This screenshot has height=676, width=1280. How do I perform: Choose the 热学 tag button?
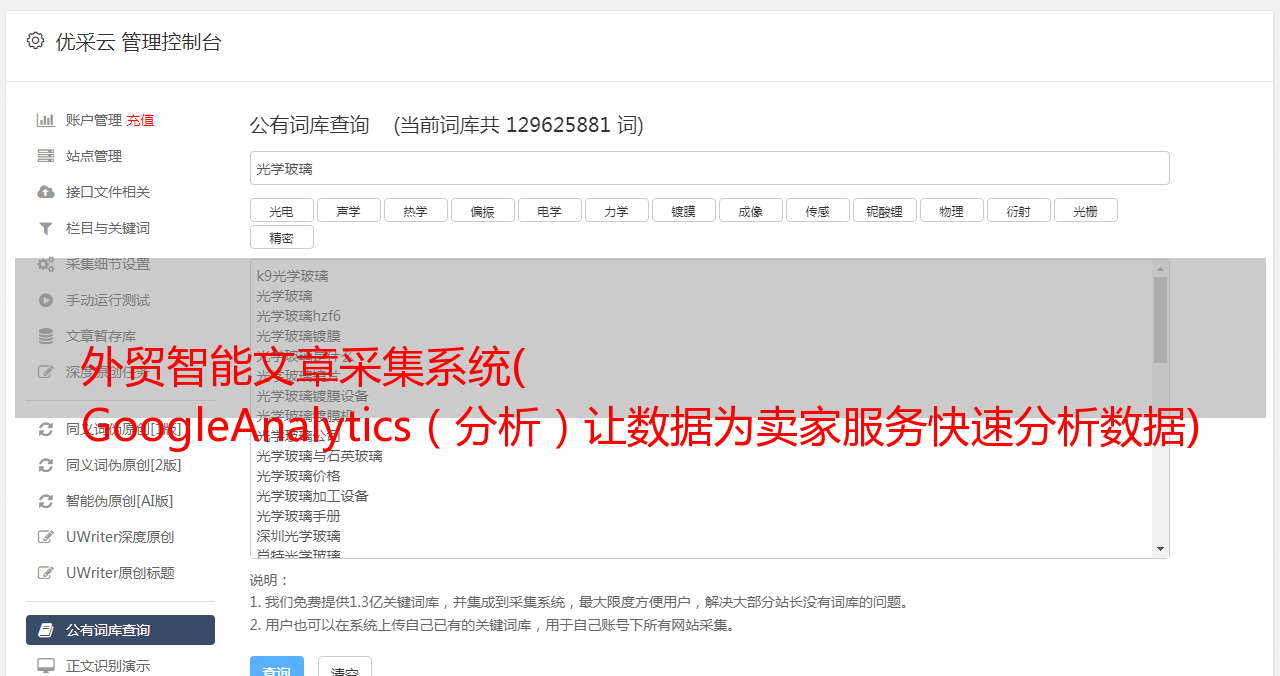pyautogui.click(x=416, y=210)
